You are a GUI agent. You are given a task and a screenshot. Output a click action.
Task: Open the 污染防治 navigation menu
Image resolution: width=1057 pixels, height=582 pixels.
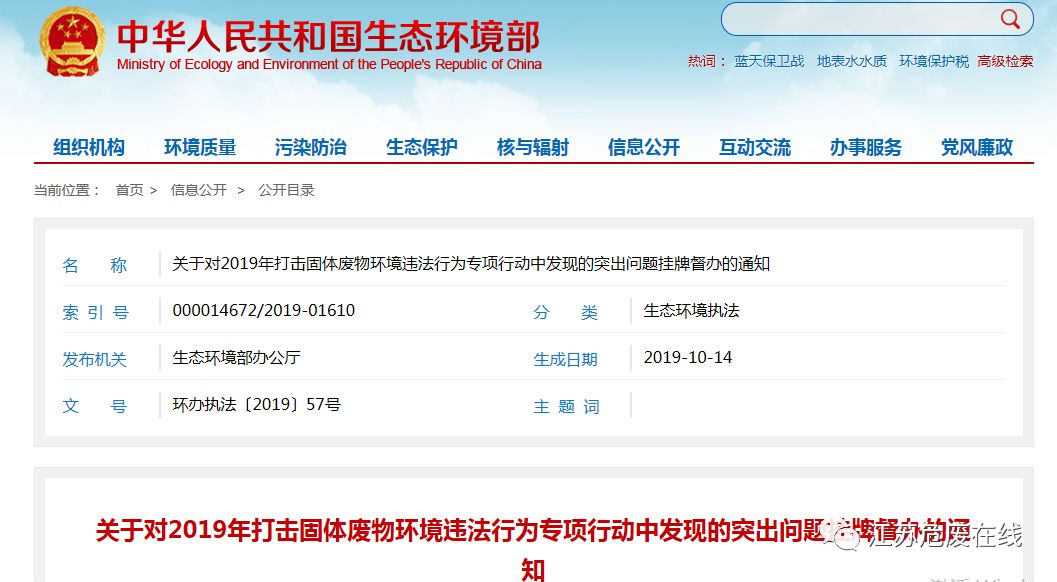click(x=311, y=147)
